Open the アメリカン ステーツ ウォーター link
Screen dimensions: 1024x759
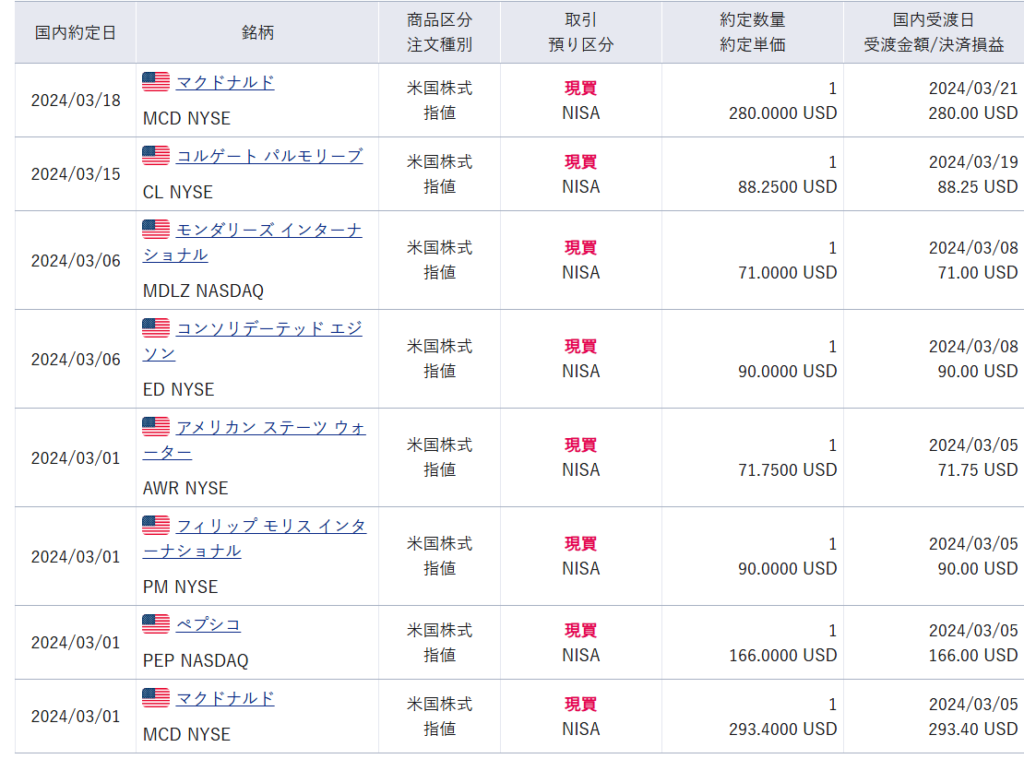270,428
